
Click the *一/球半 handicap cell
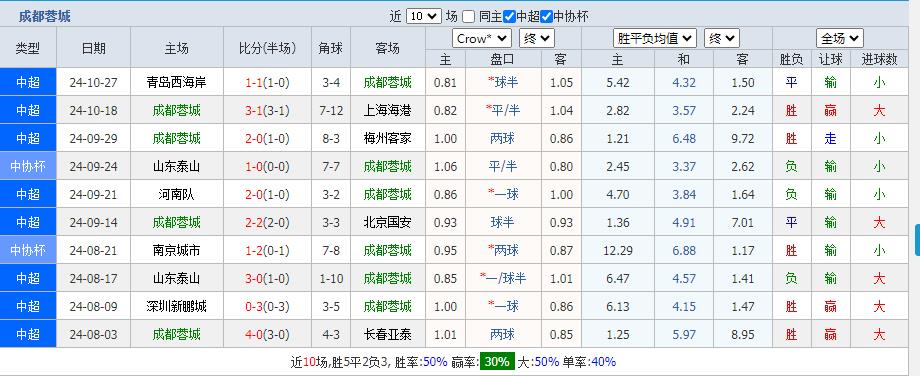(503, 279)
